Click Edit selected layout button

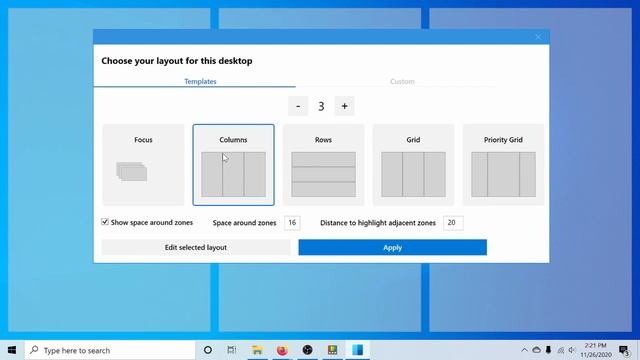196,247
